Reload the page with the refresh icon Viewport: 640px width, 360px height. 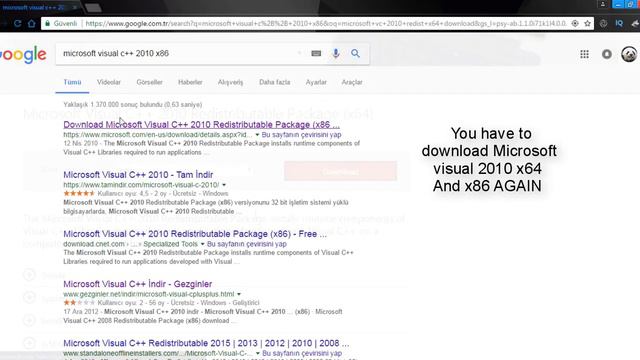[18, 23]
